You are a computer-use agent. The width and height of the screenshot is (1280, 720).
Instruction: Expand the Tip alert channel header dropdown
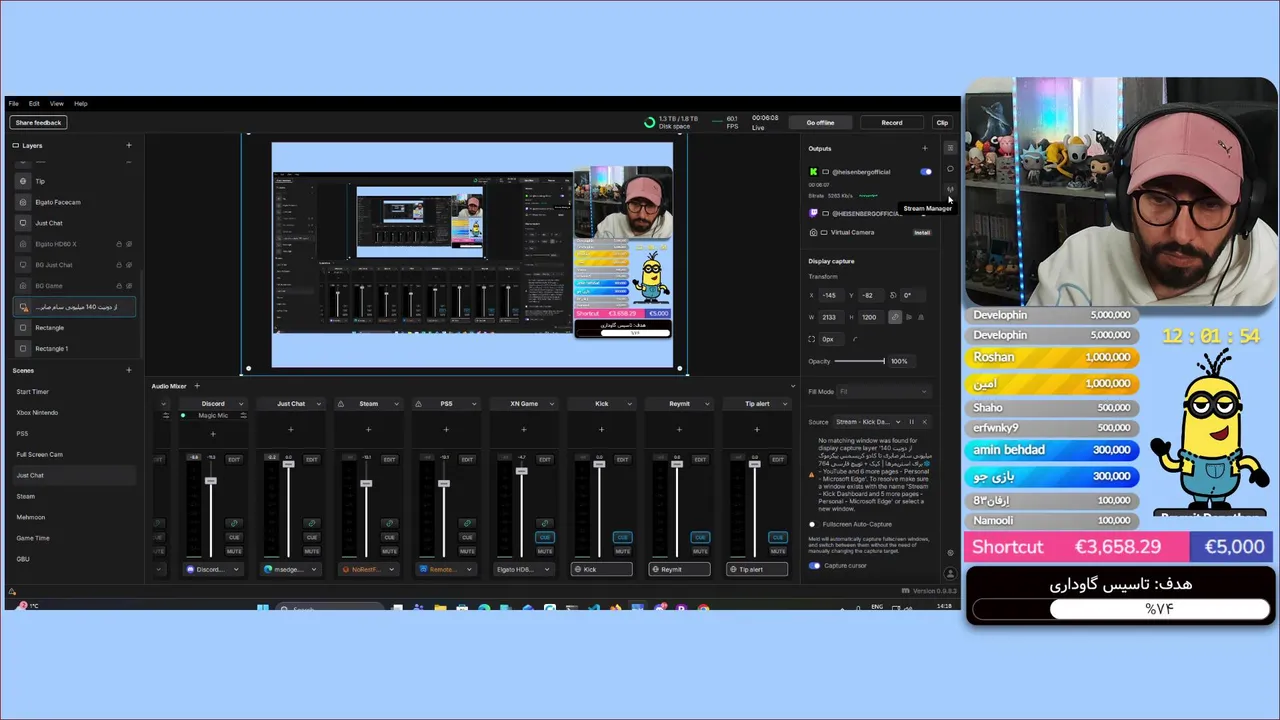point(785,404)
